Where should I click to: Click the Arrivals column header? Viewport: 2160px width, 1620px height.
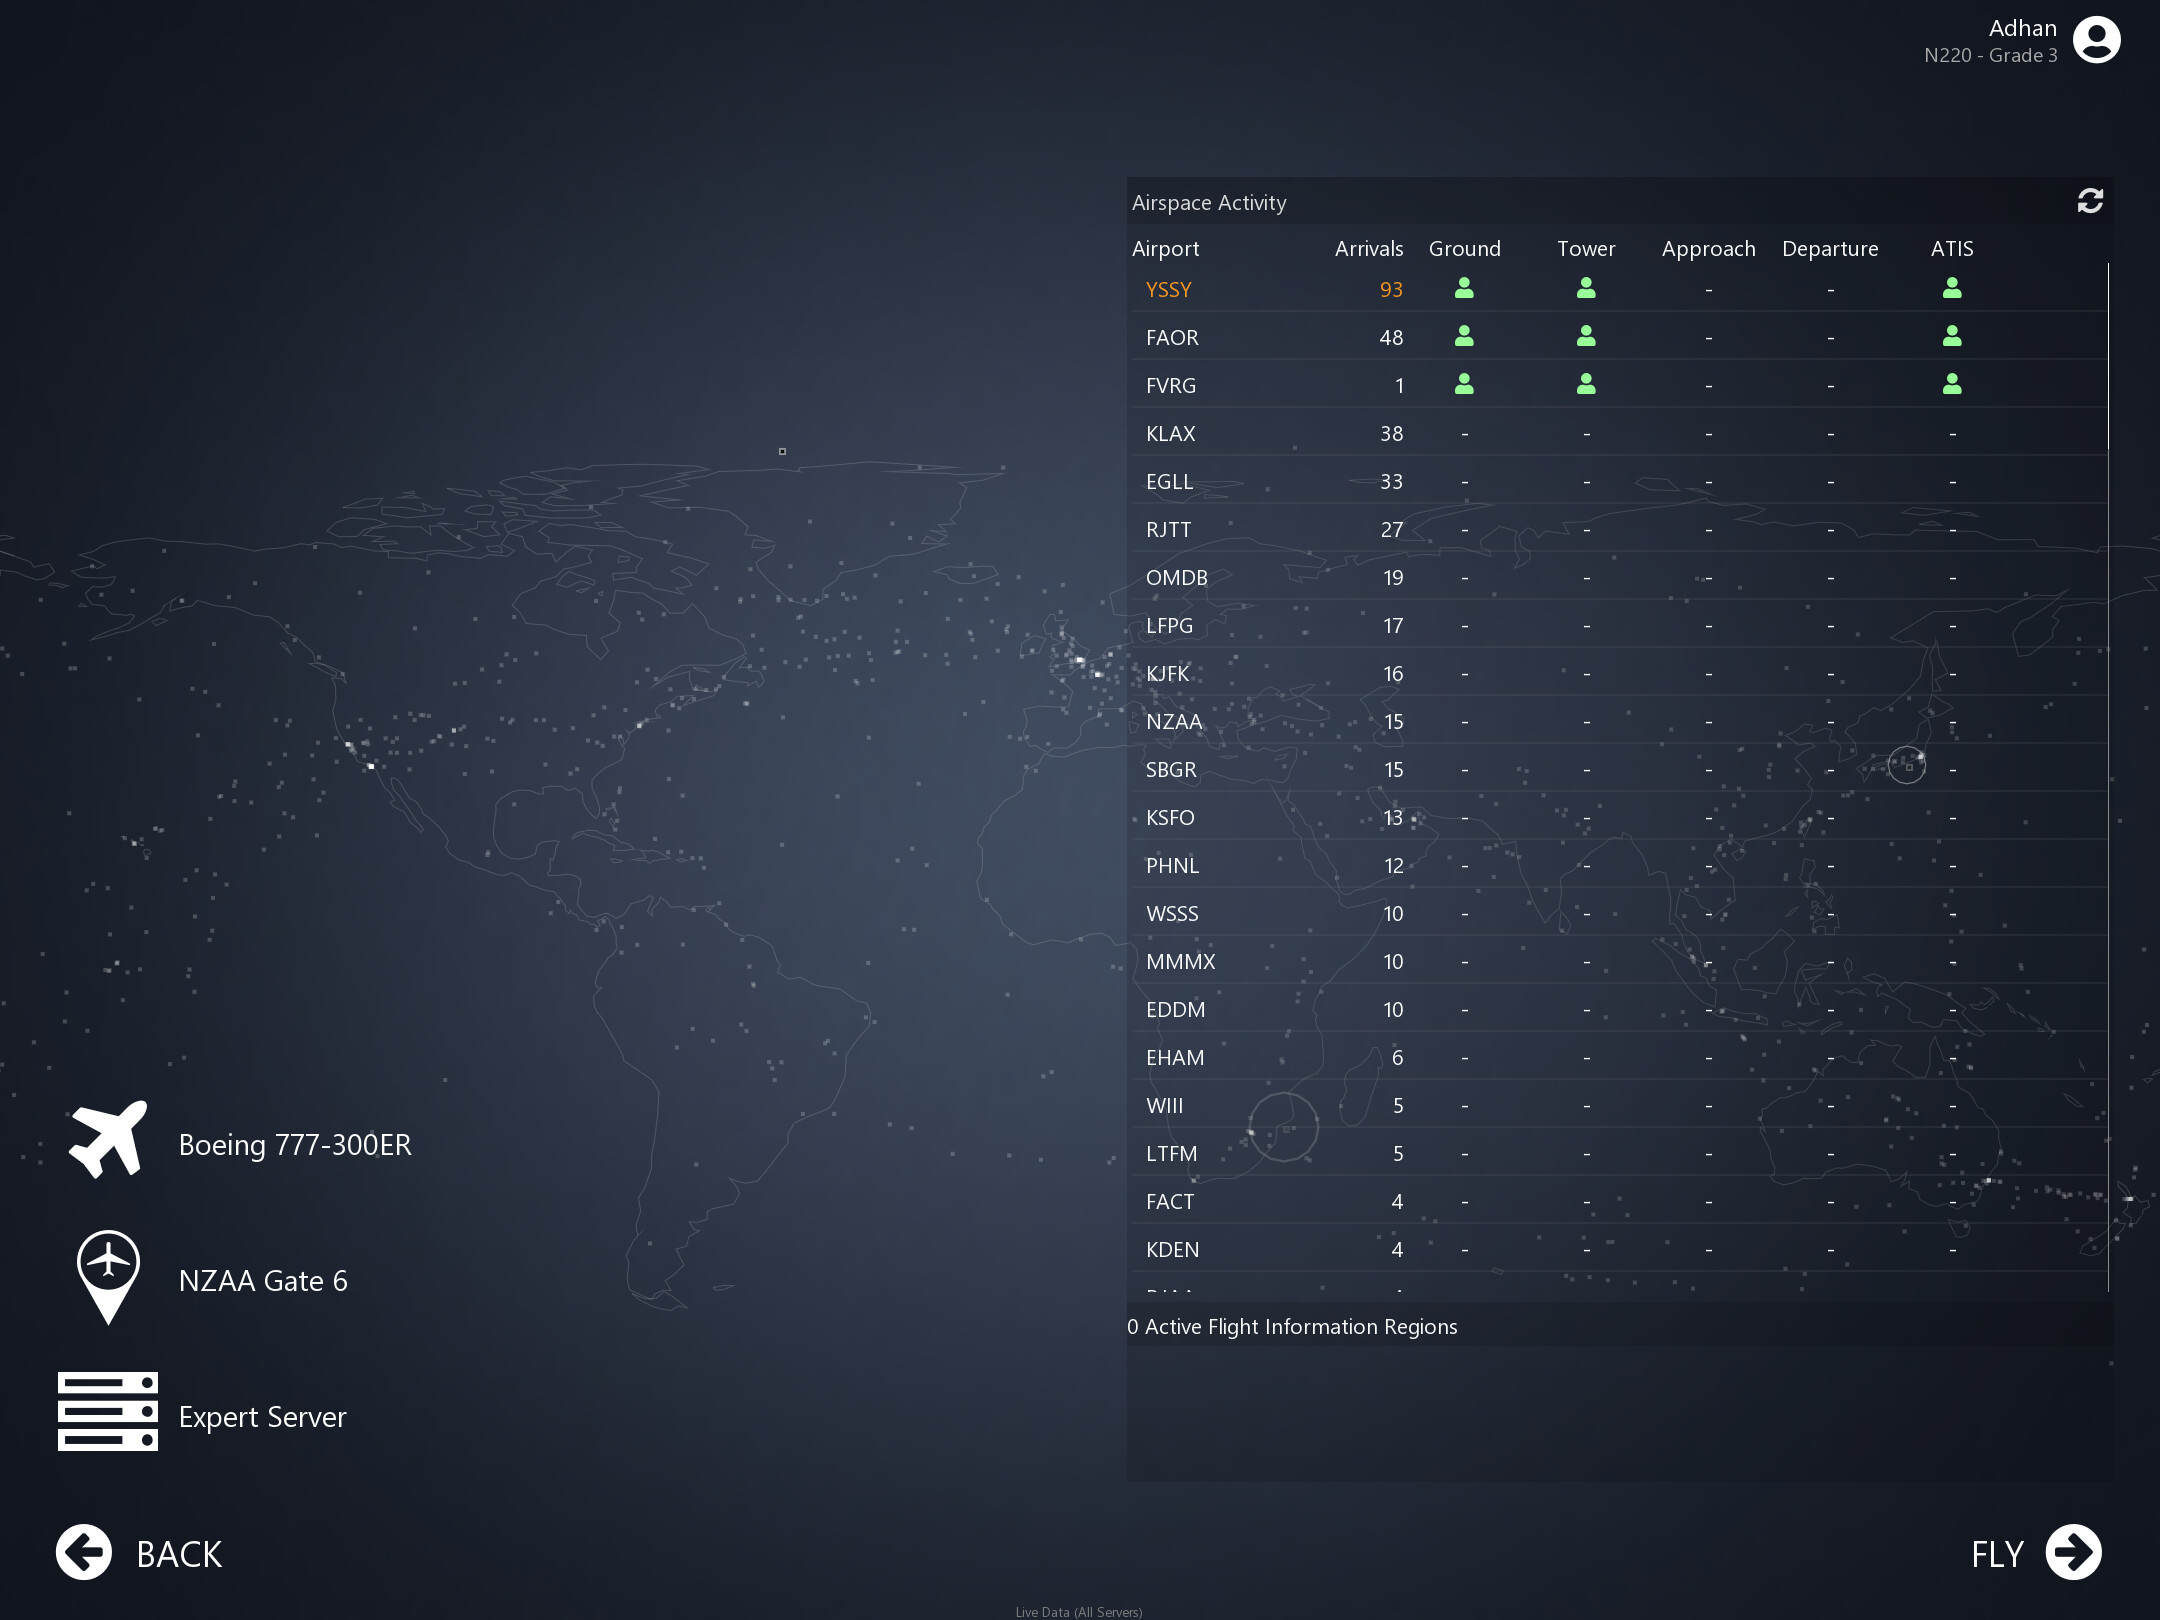point(1368,249)
